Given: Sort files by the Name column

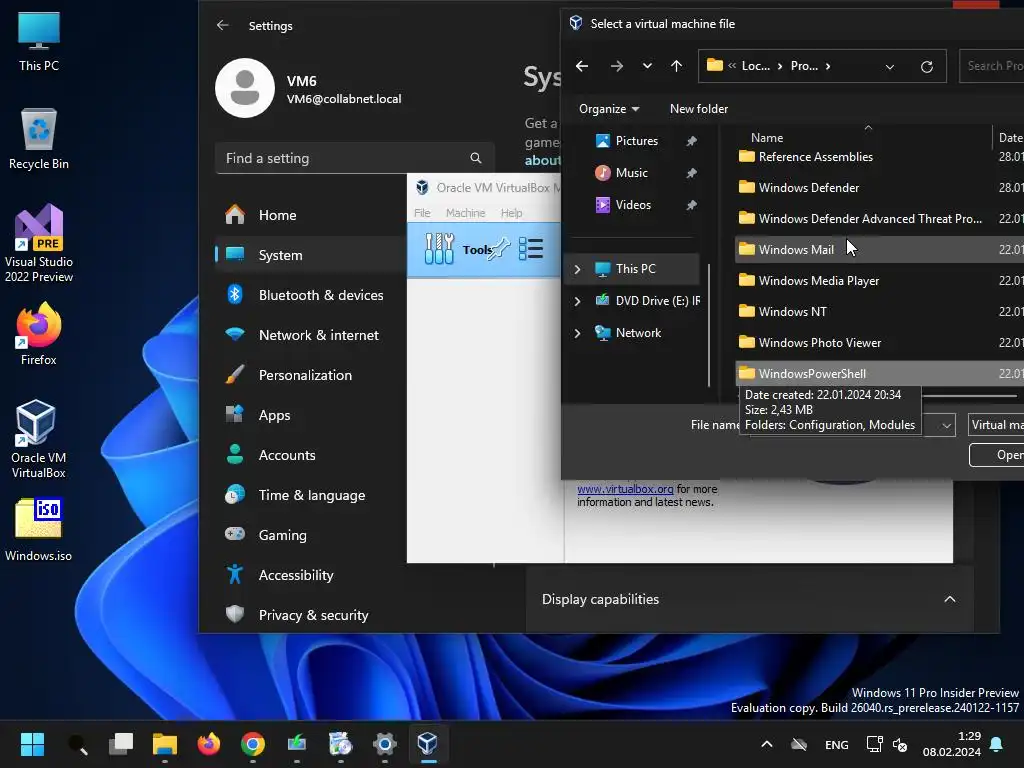Looking at the screenshot, I should (x=767, y=138).
